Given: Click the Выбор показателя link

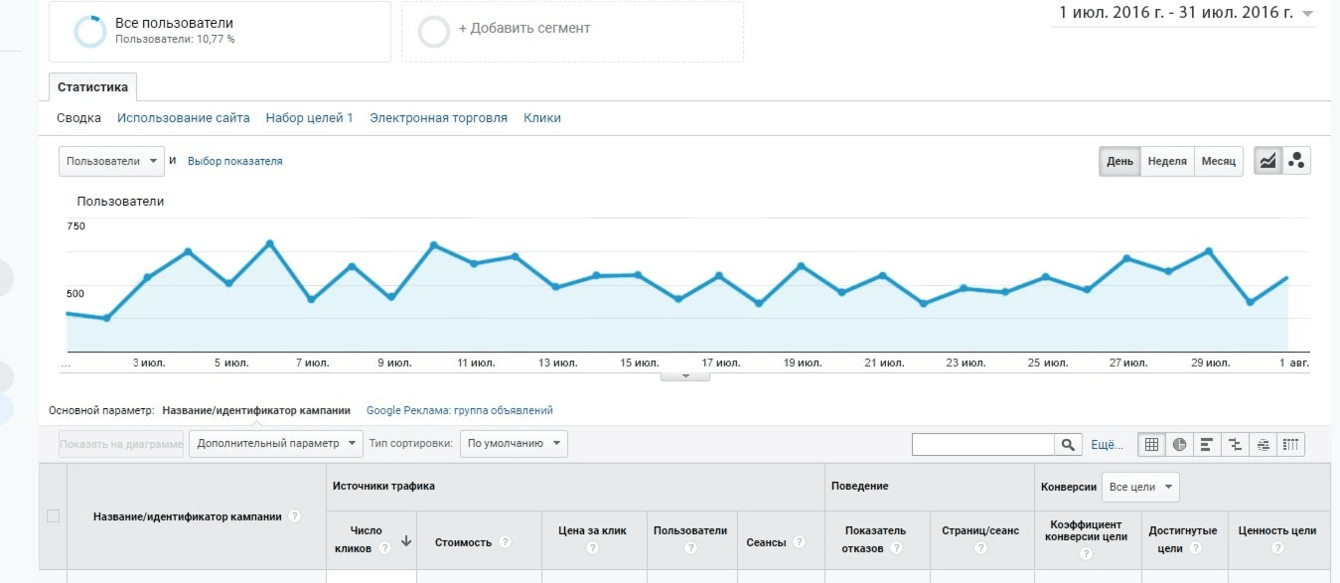Looking at the screenshot, I should [235, 161].
